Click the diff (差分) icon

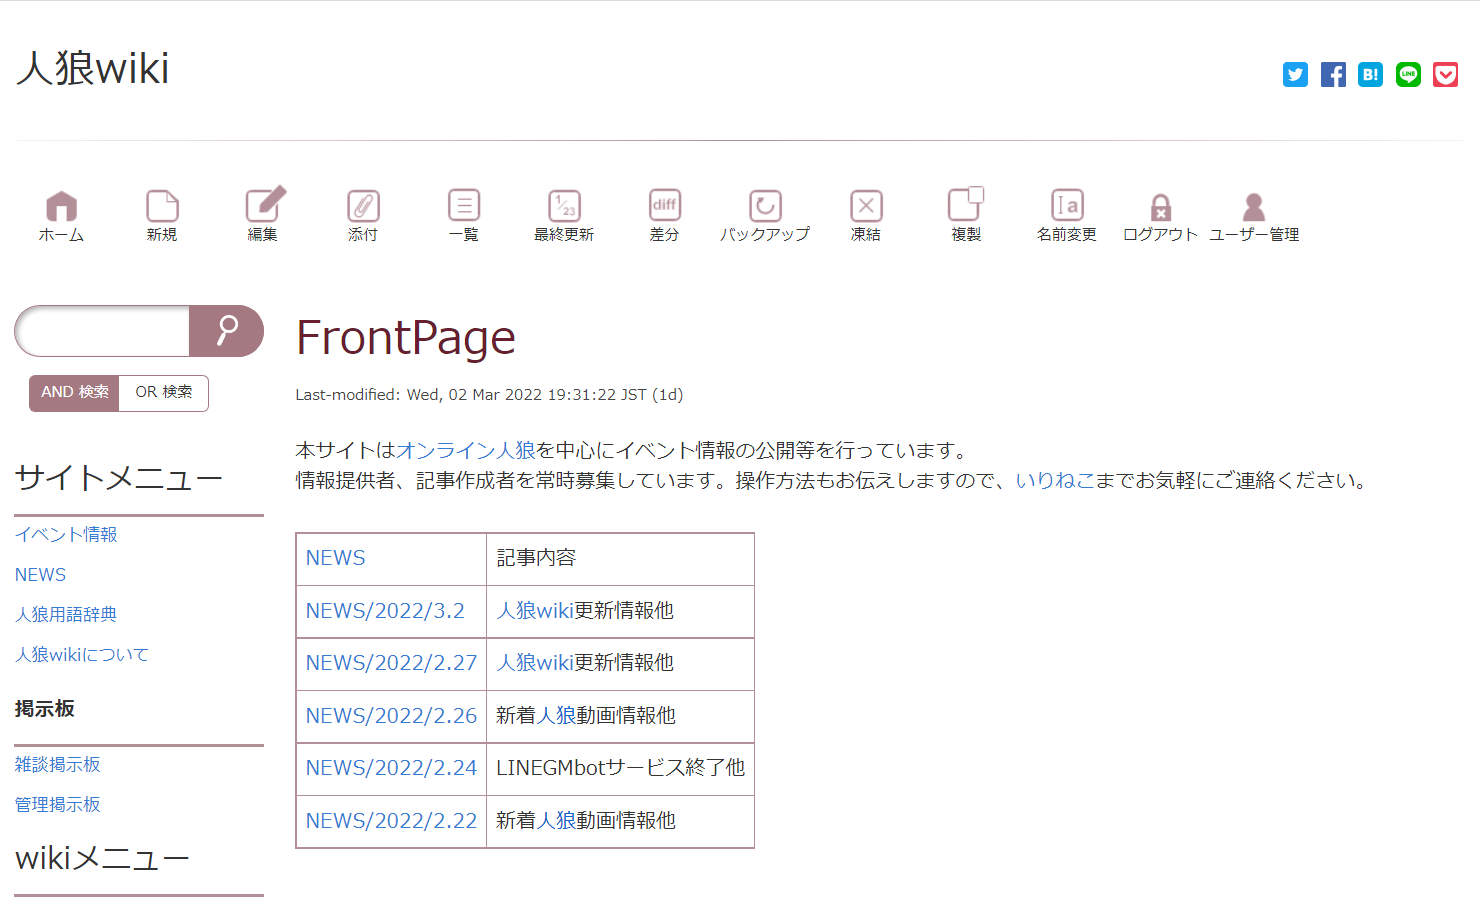pos(665,206)
